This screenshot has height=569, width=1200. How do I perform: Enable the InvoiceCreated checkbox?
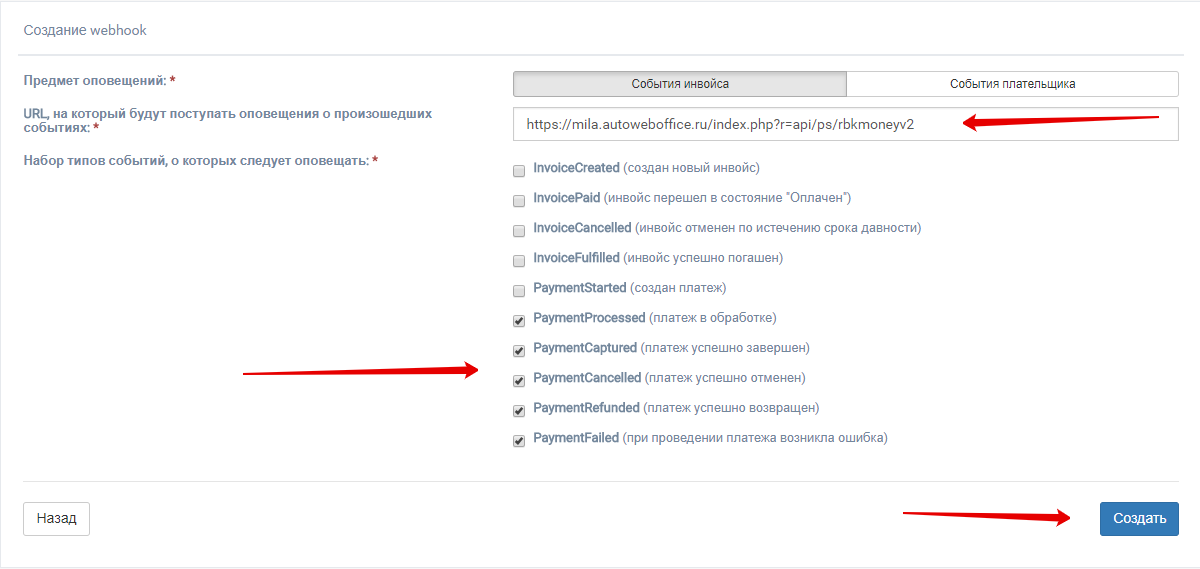tap(519, 170)
